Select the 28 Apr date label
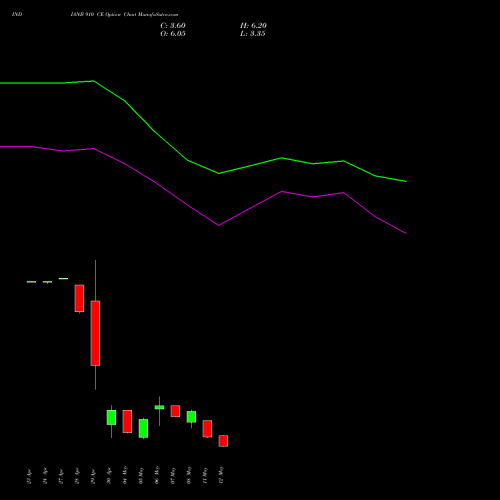Screen dimensions: 500x500 point(77,477)
